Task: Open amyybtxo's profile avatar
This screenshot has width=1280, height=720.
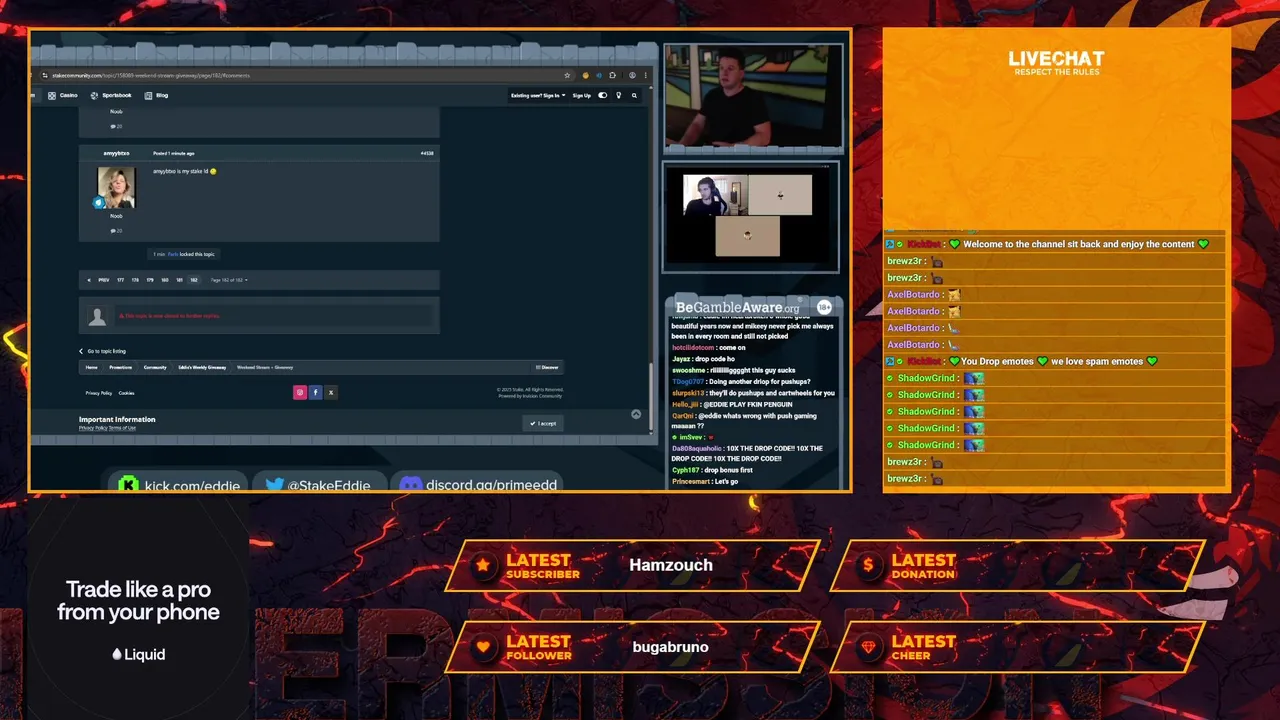Action: pos(116,187)
